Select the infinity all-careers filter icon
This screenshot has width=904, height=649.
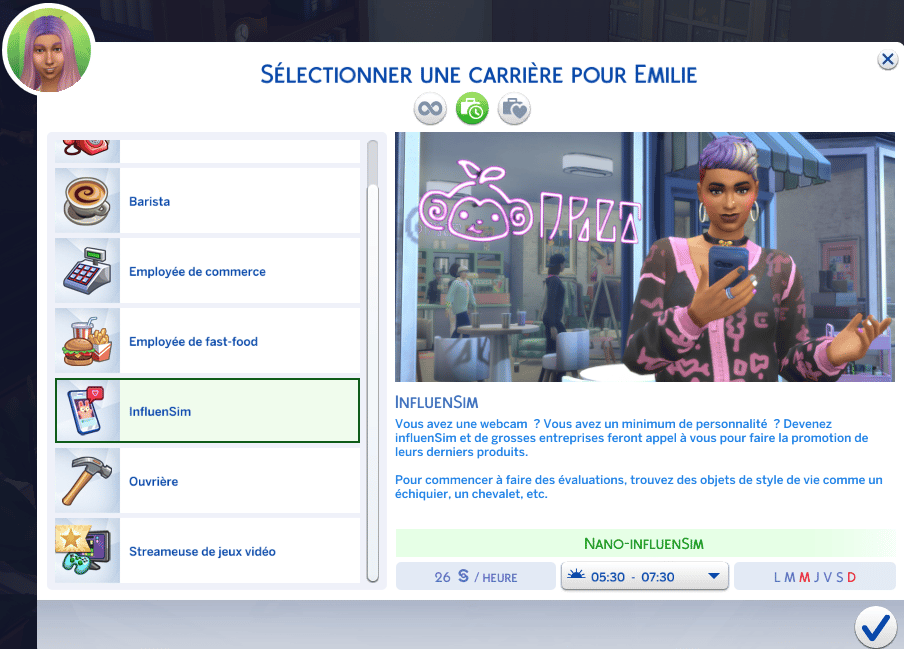[430, 108]
